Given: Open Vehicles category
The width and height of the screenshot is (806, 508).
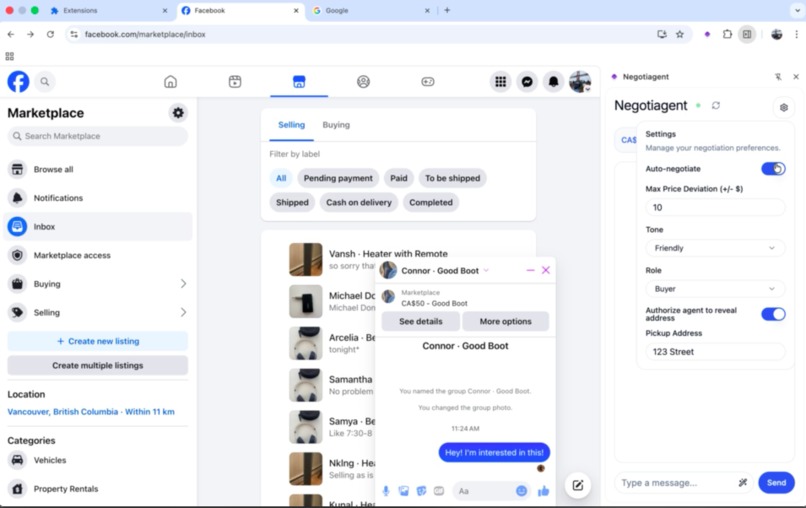Looking at the screenshot, I should [x=98, y=460].
